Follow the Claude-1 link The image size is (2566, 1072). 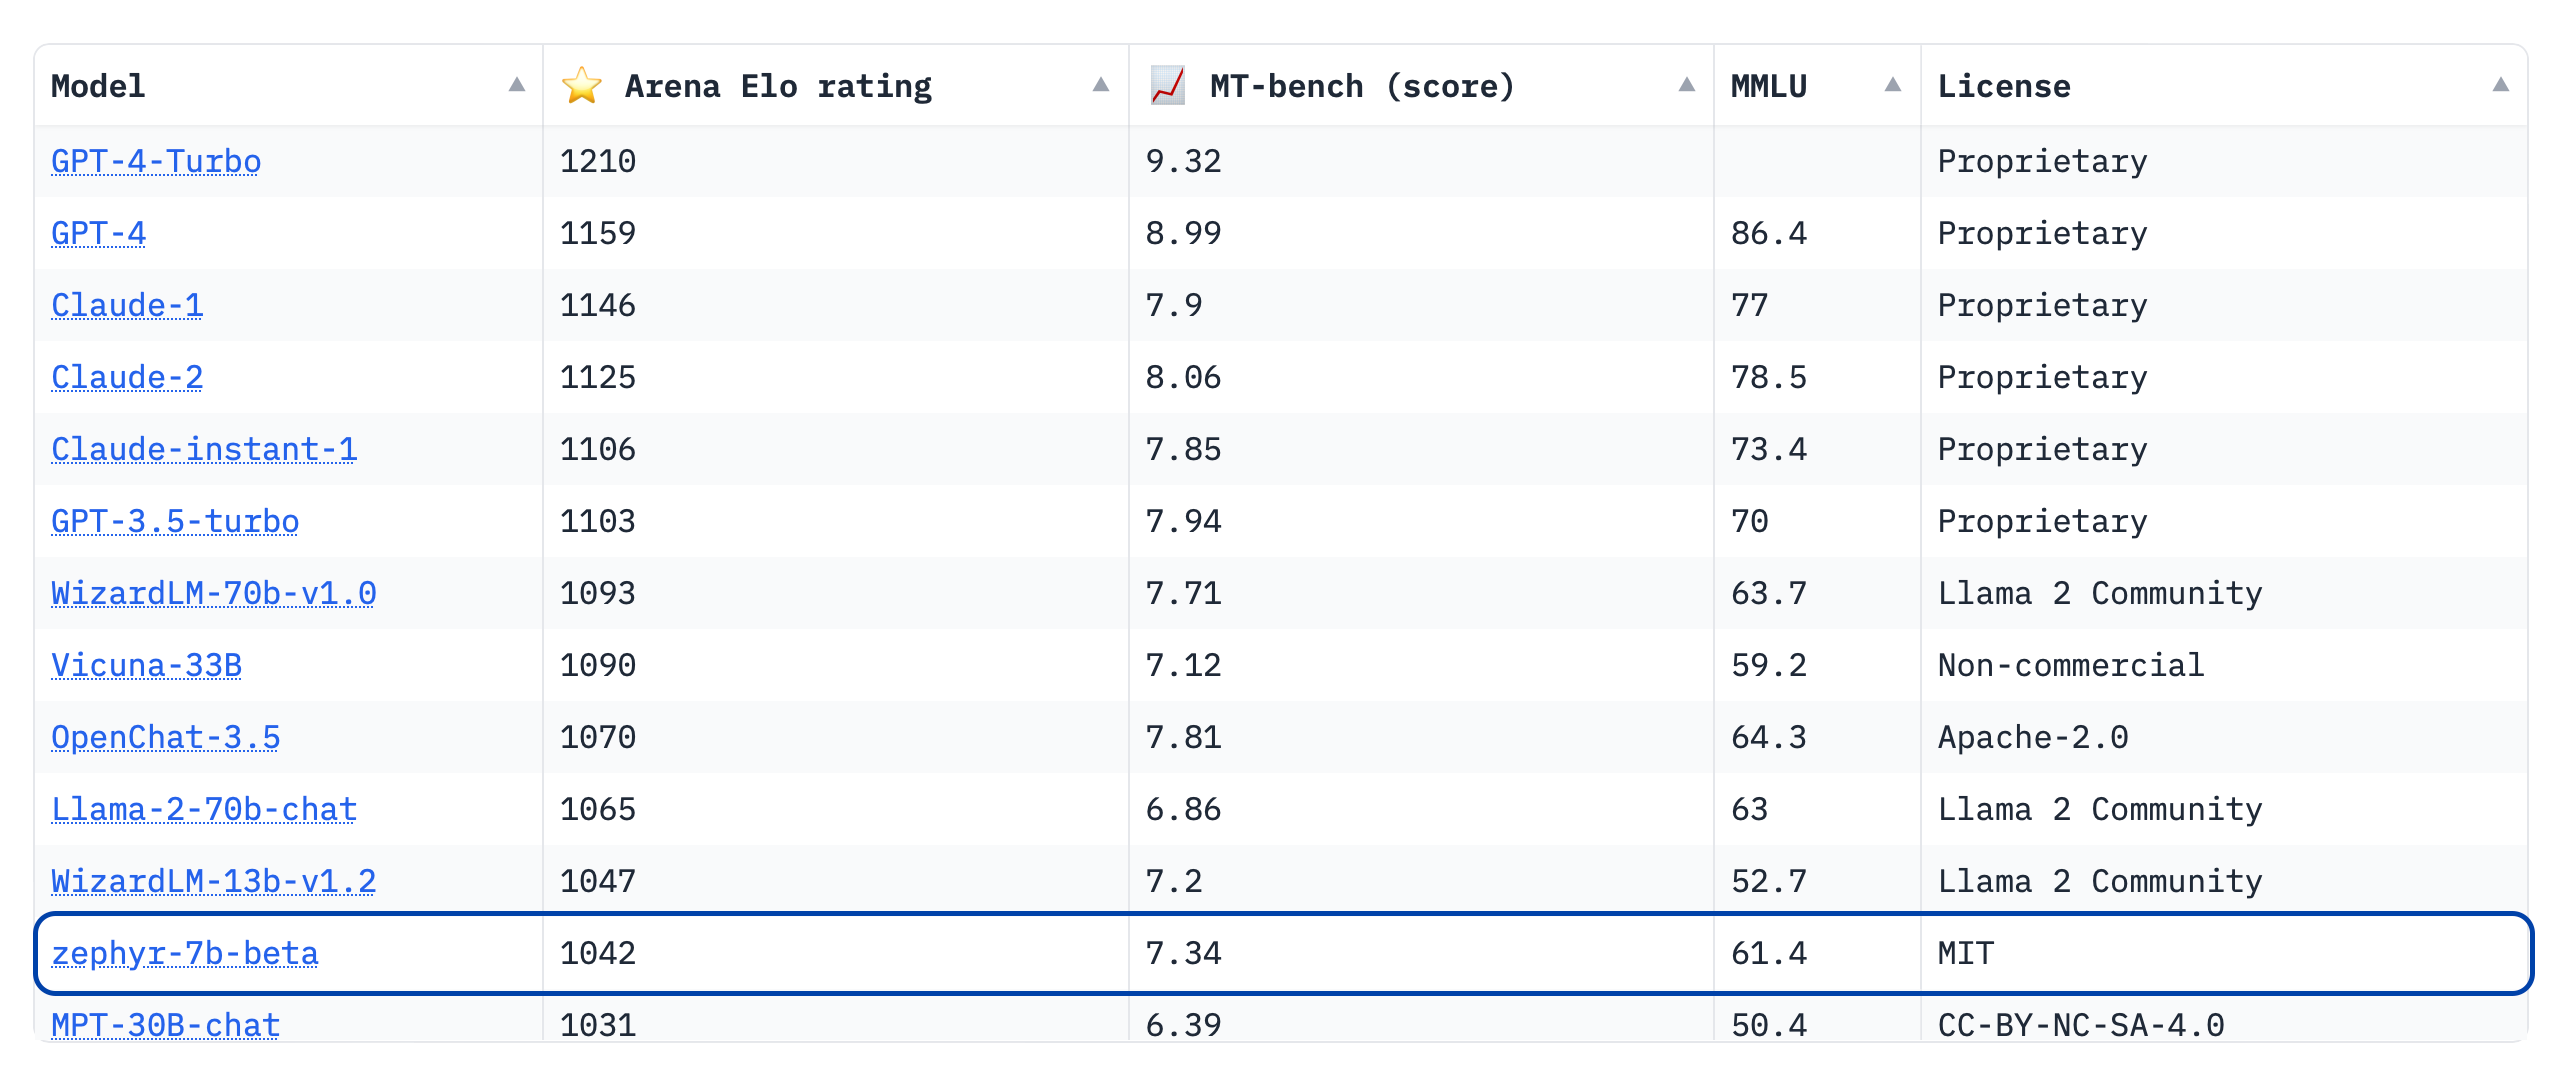[x=127, y=305]
